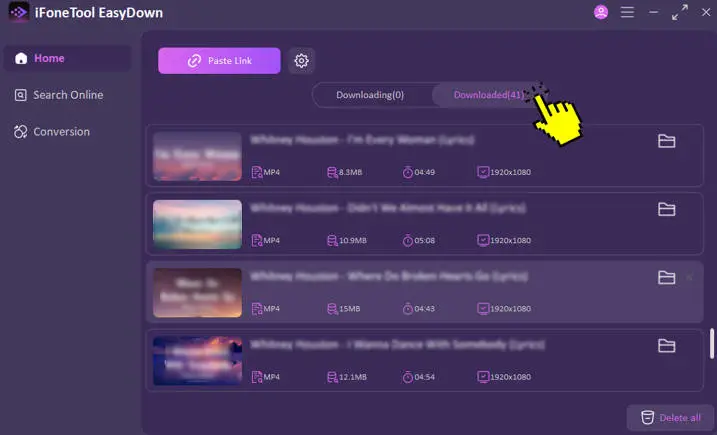This screenshot has height=435, width=717.
Task: Click thumbnail of I Wanna Dance With Somebody
Action: [x=197, y=360]
